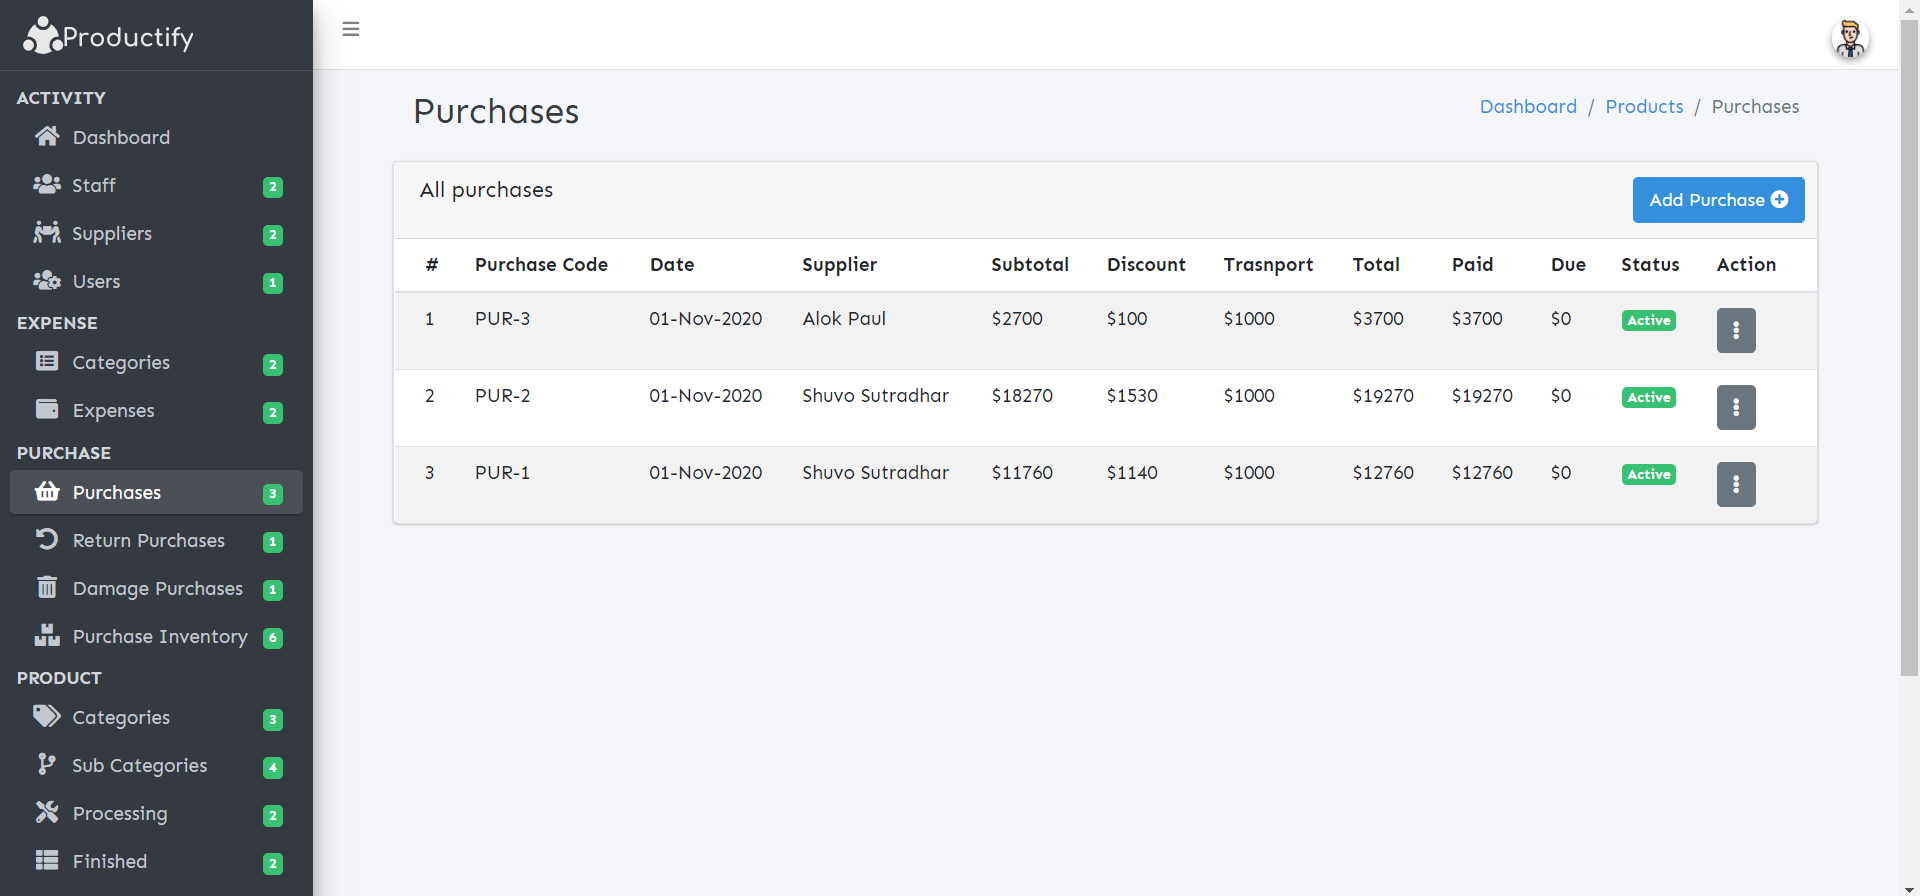Click Active status badge for PUR-1
Viewport: 1920px width, 896px height.
[x=1648, y=474]
